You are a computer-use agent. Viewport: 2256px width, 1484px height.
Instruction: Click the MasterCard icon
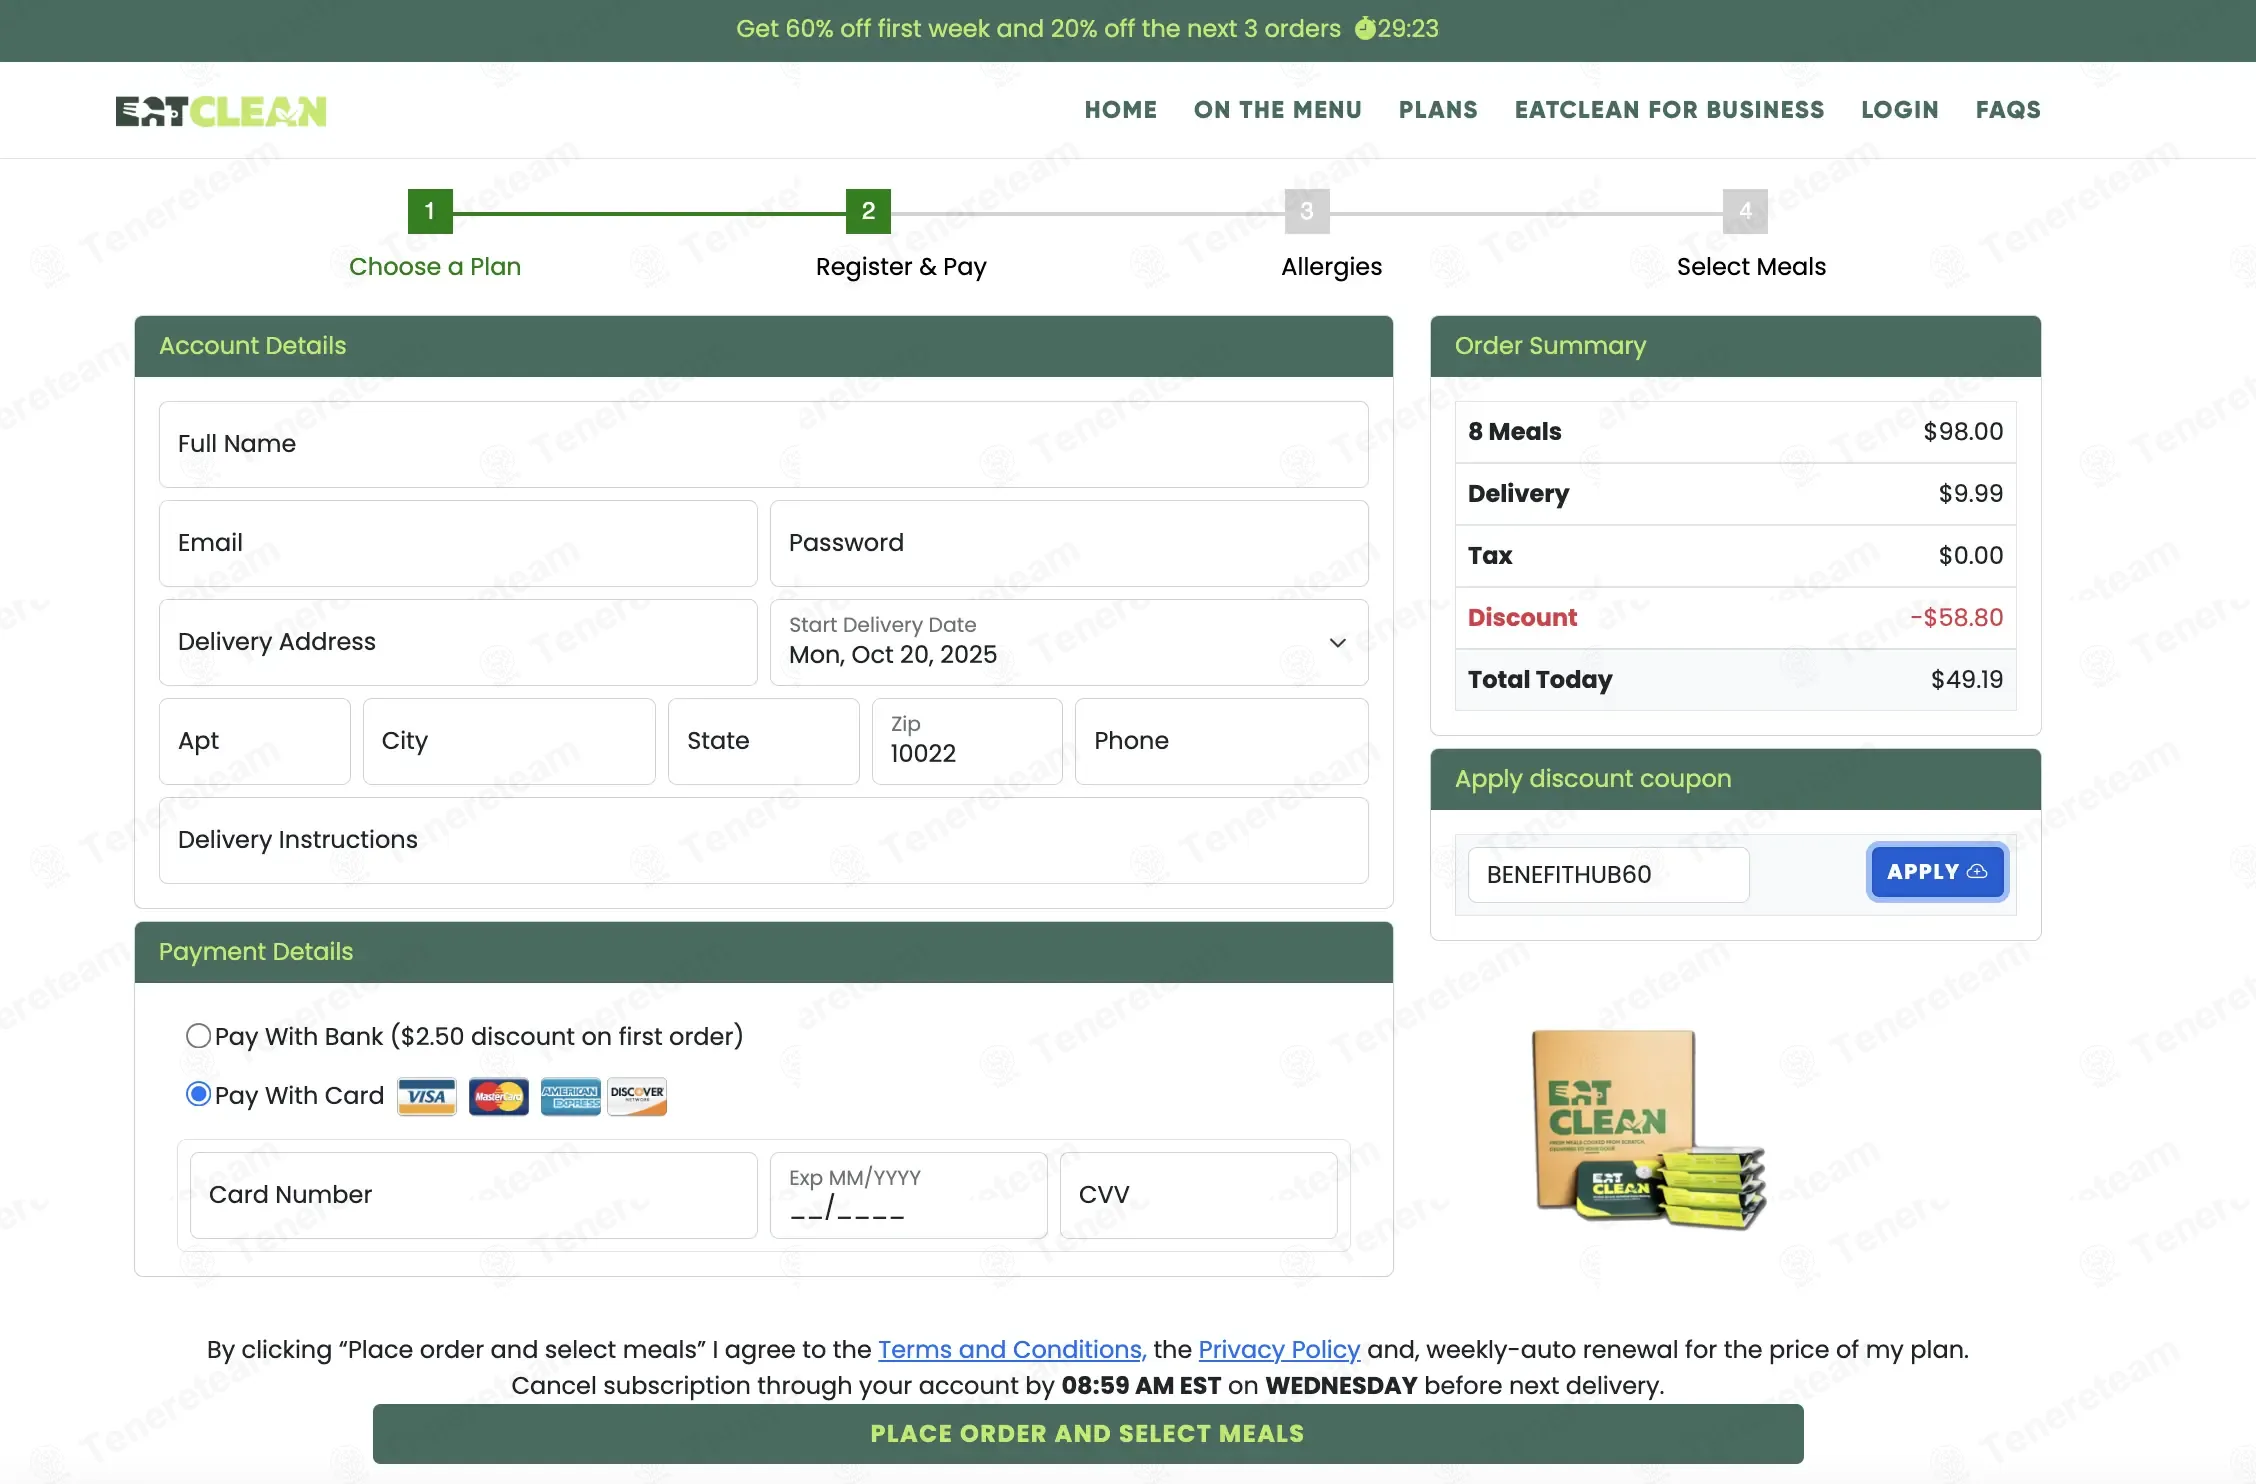point(498,1096)
